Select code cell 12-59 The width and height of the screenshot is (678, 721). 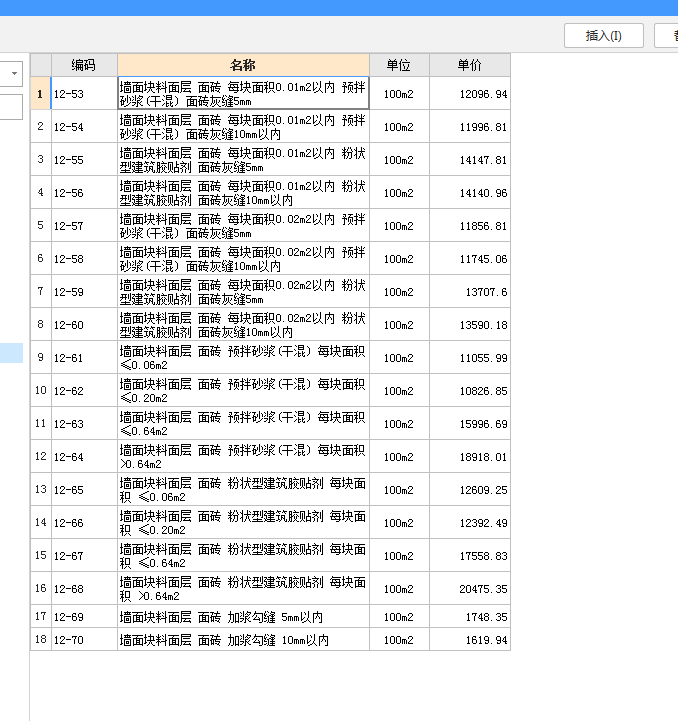click(84, 292)
